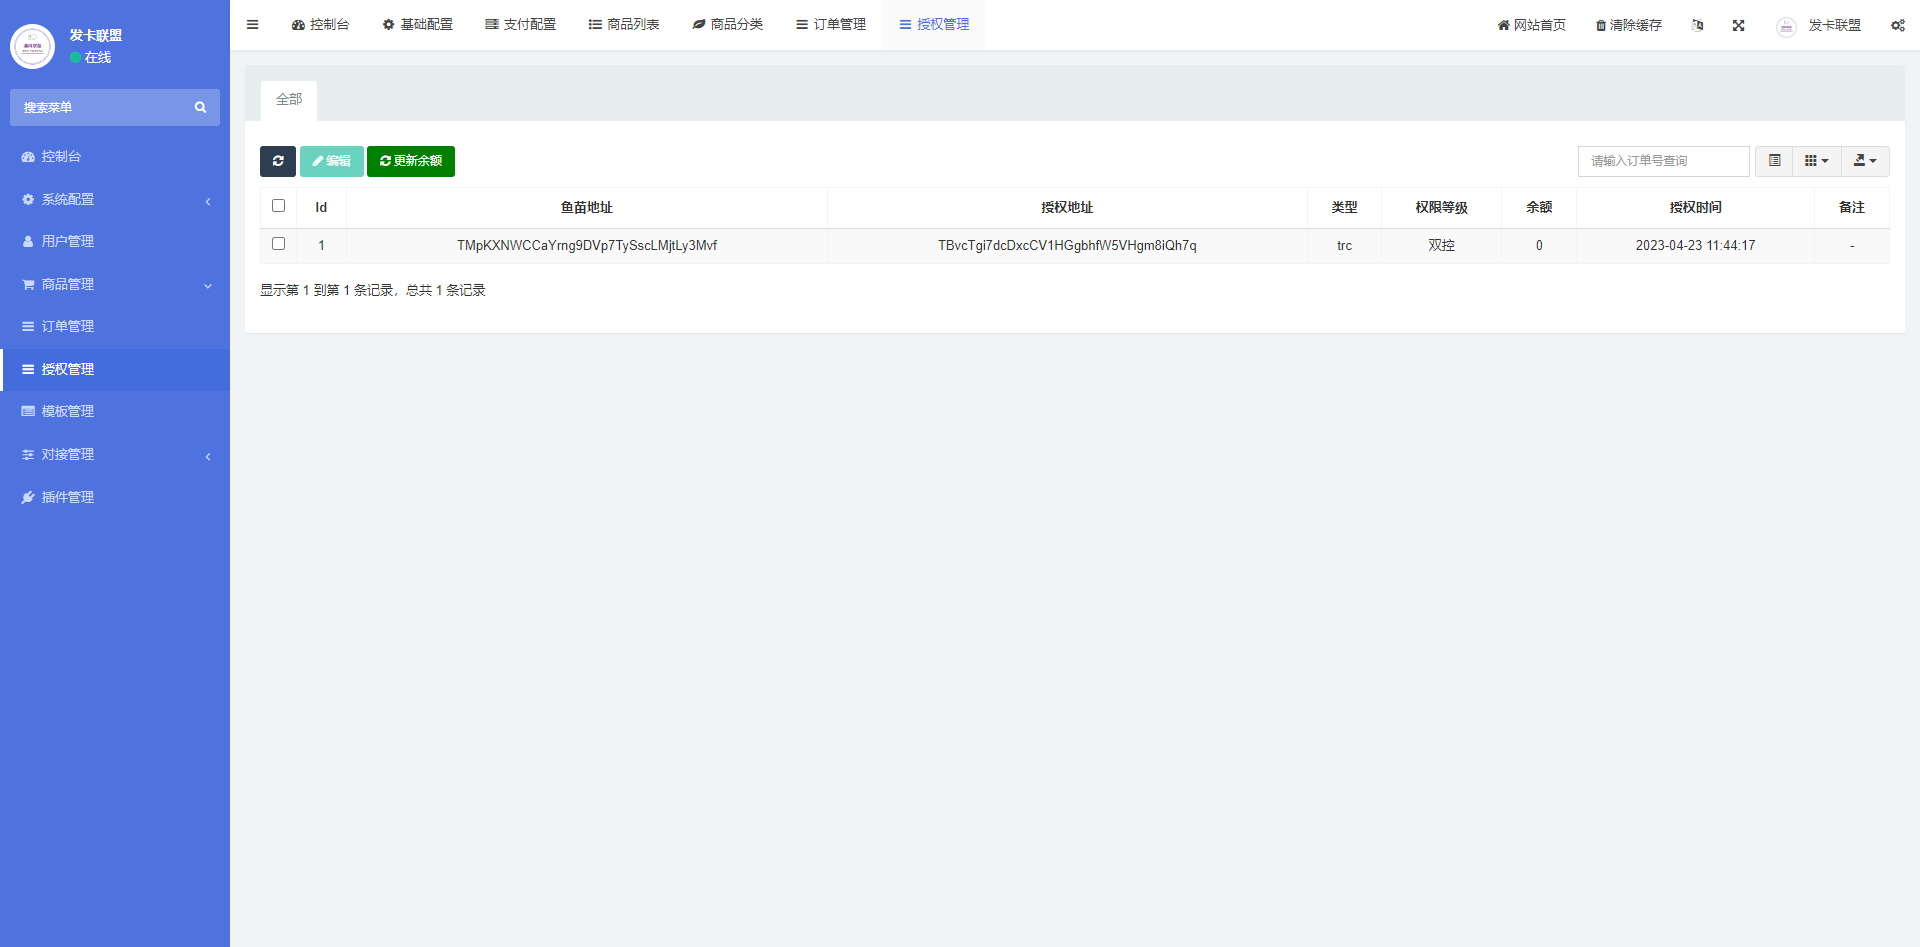Toggle the sidebar hamburger menu icon
Viewport: 1920px width, 947px height.
click(253, 25)
